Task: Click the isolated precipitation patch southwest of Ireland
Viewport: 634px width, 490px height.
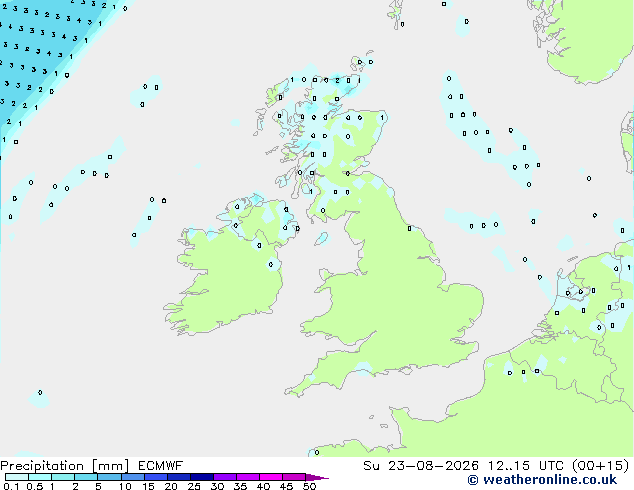Action: (39, 397)
